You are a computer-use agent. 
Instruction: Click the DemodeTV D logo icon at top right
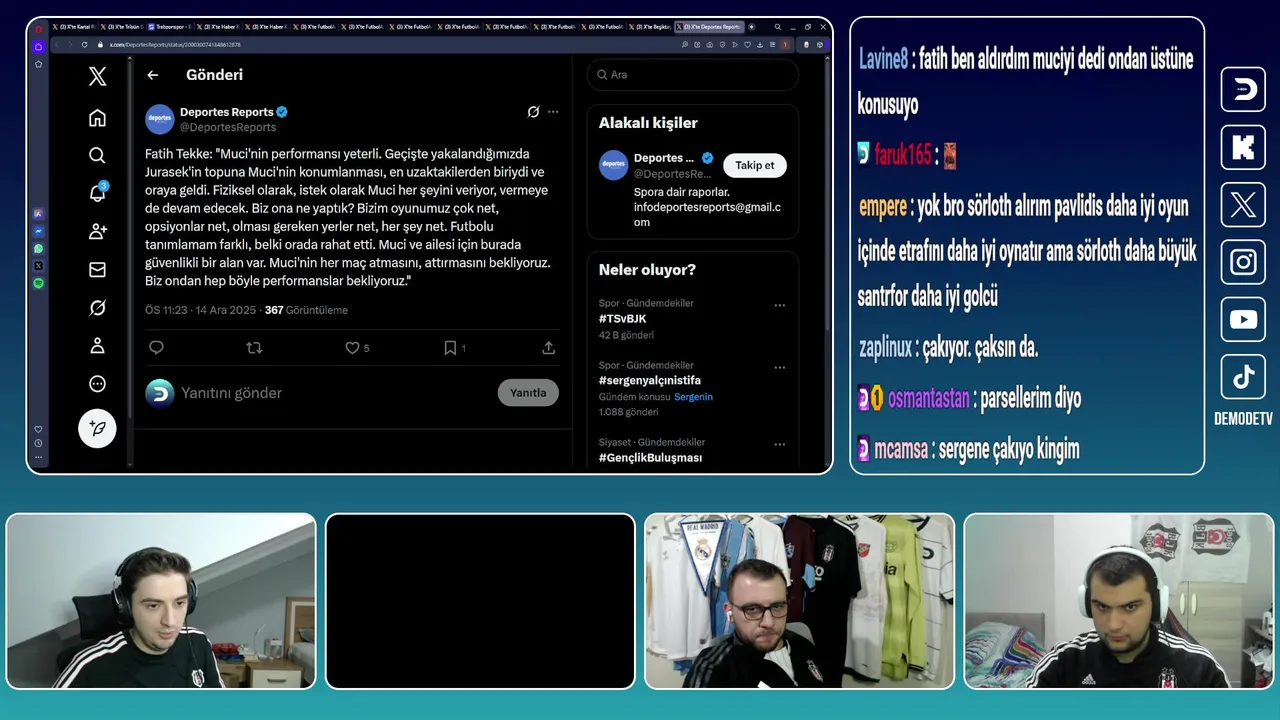point(1243,89)
